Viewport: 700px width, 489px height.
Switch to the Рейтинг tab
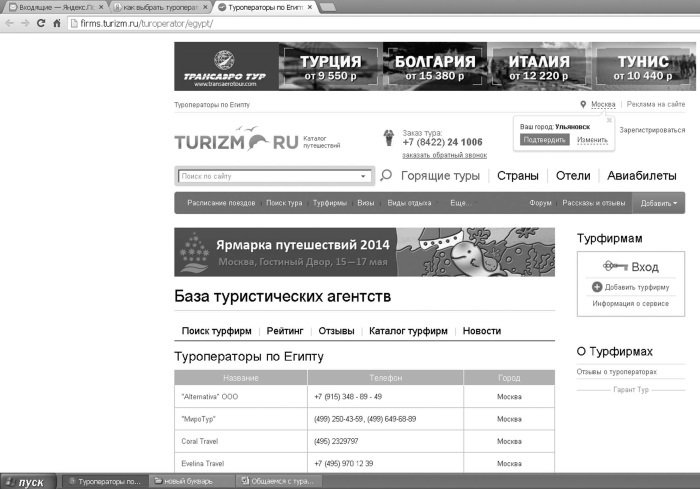[x=285, y=331]
